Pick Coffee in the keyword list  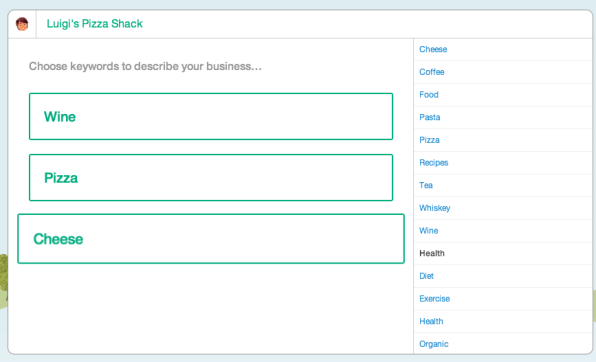(431, 72)
